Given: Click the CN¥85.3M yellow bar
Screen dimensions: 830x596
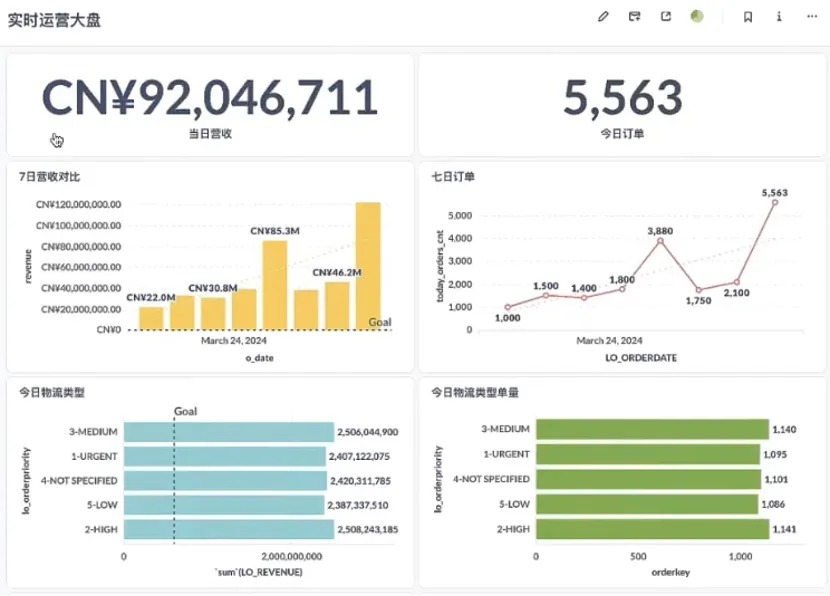Looking at the screenshot, I should tap(275, 285).
